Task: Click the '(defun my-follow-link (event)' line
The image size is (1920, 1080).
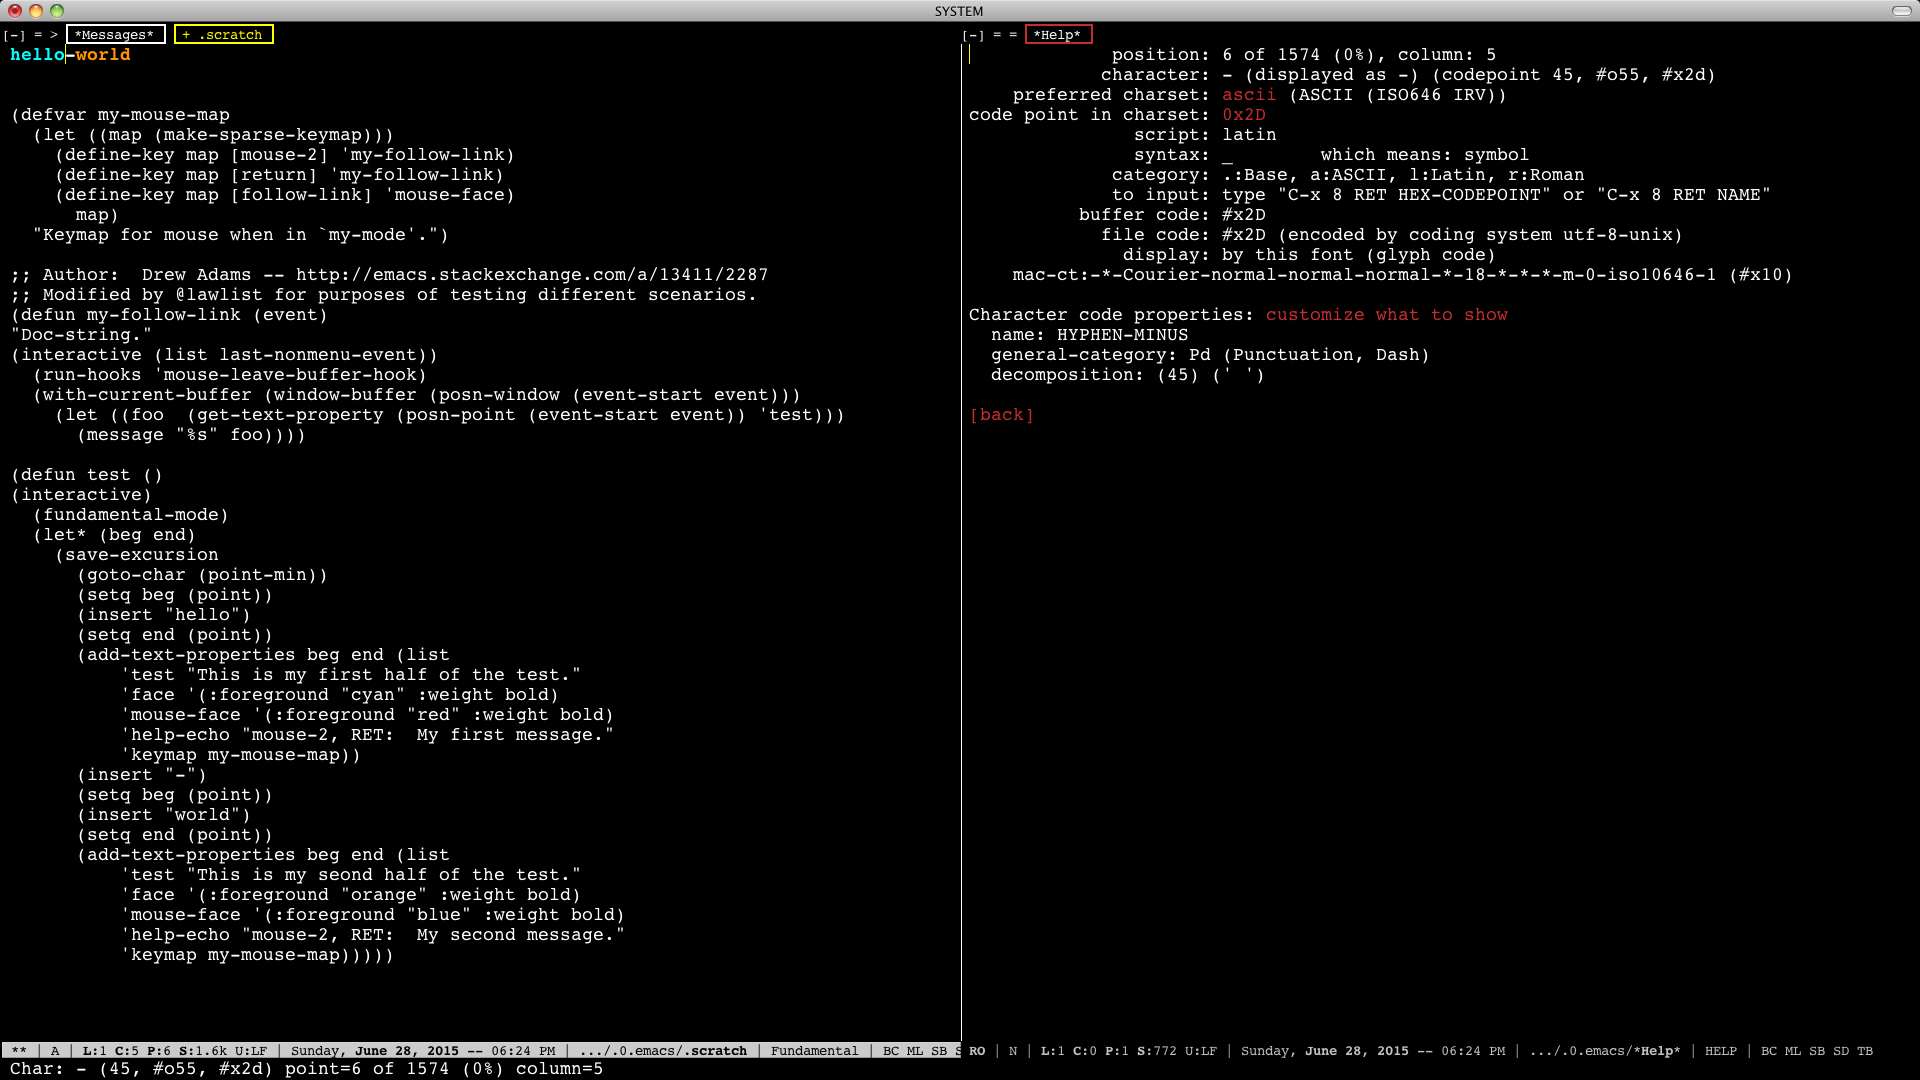Action: [169, 315]
